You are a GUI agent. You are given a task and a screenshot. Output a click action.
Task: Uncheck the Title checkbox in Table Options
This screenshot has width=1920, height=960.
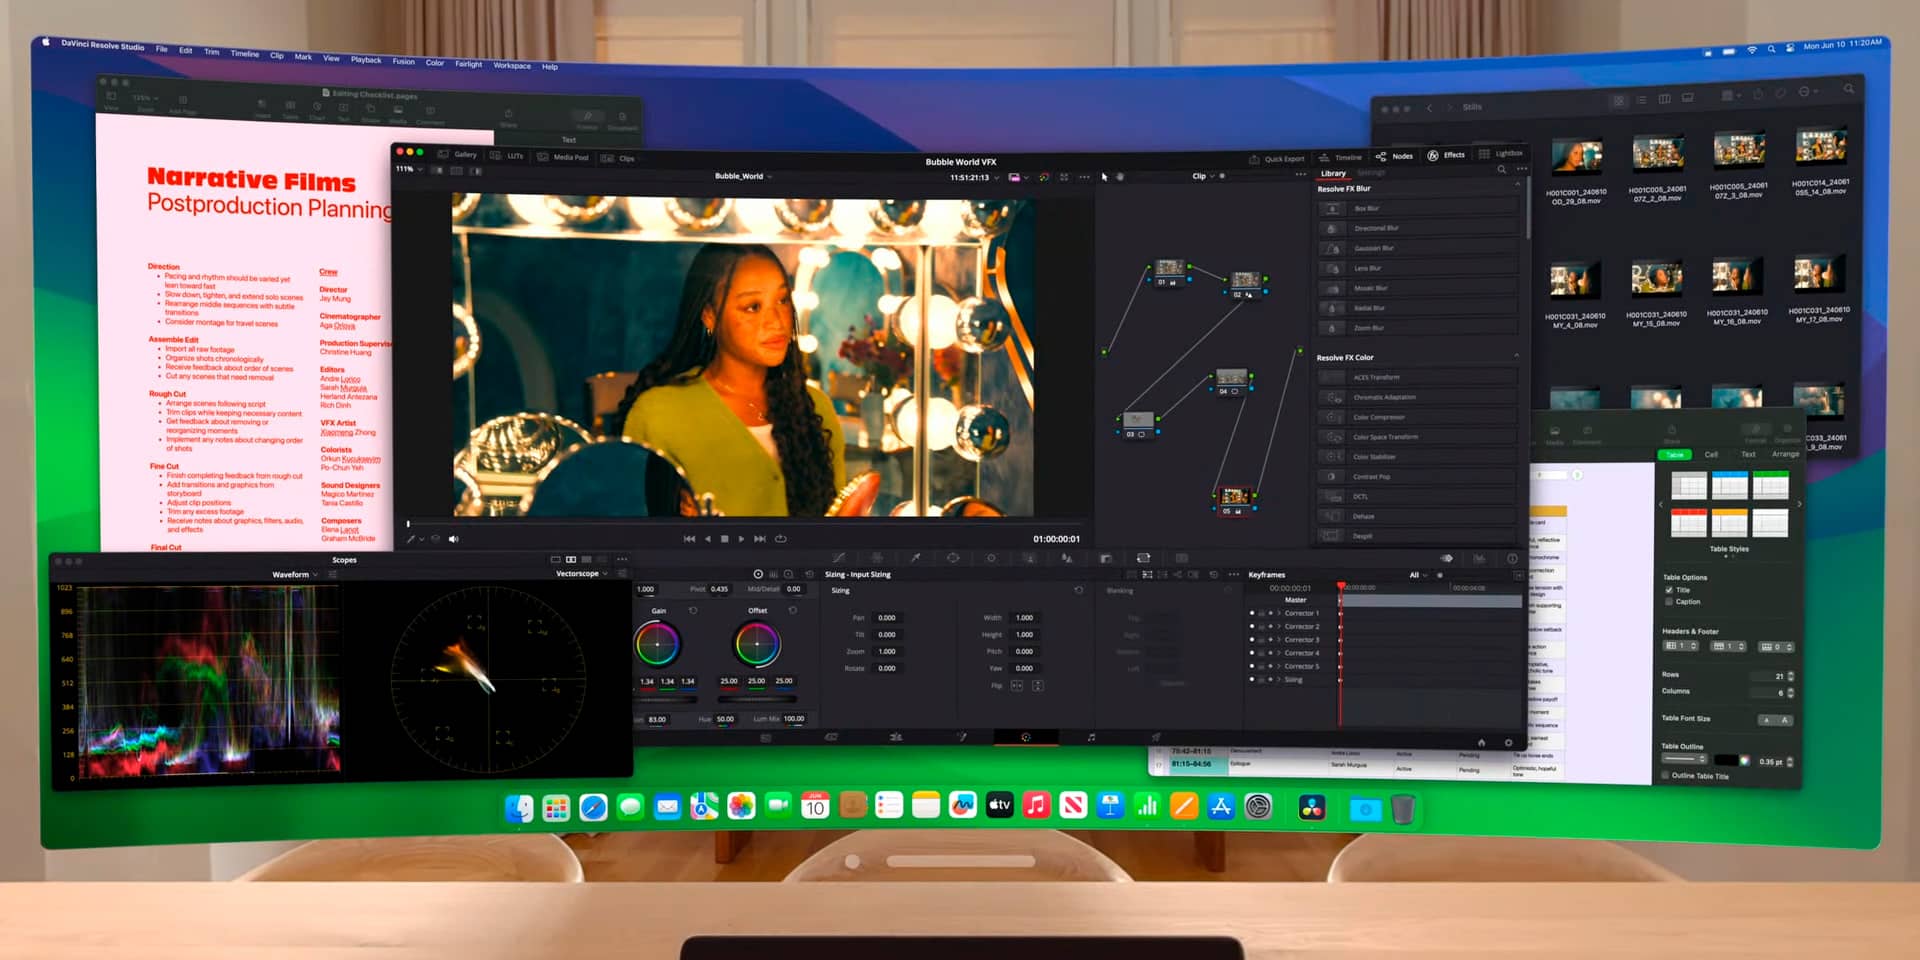click(x=1669, y=590)
